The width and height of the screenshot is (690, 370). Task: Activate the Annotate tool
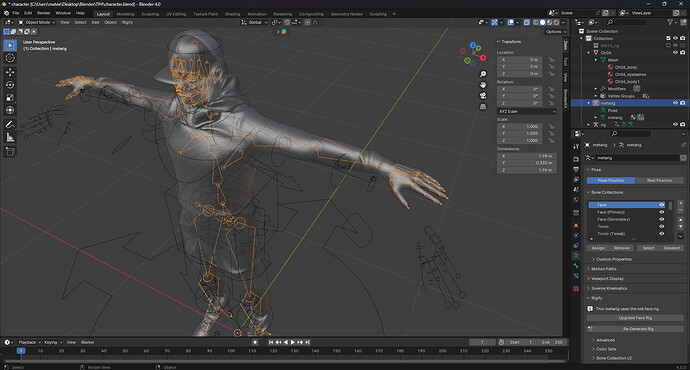point(10,125)
